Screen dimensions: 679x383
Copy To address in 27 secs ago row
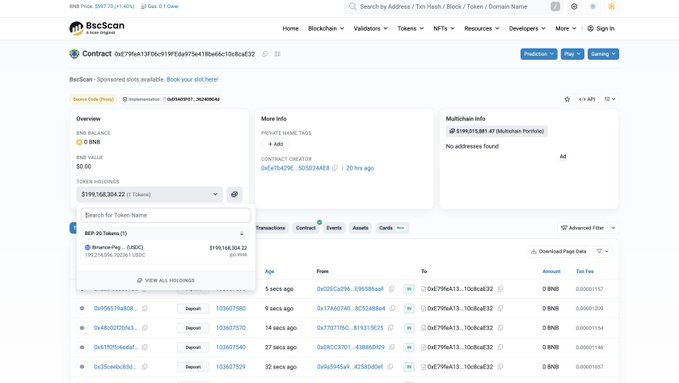(500, 347)
